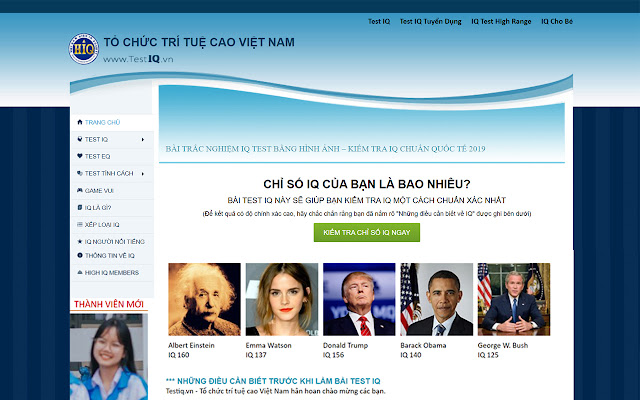Open Test IQ Tuyển Dụng top link
This screenshot has width=640, height=400.
coord(430,22)
